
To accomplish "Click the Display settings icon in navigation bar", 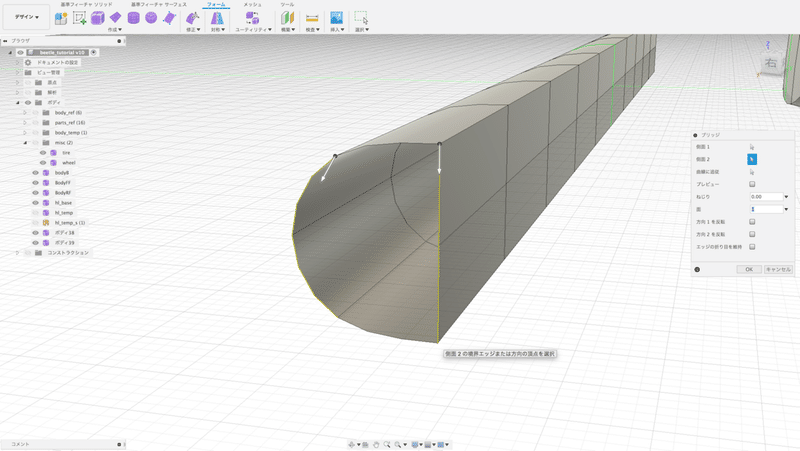I will click(x=415, y=445).
